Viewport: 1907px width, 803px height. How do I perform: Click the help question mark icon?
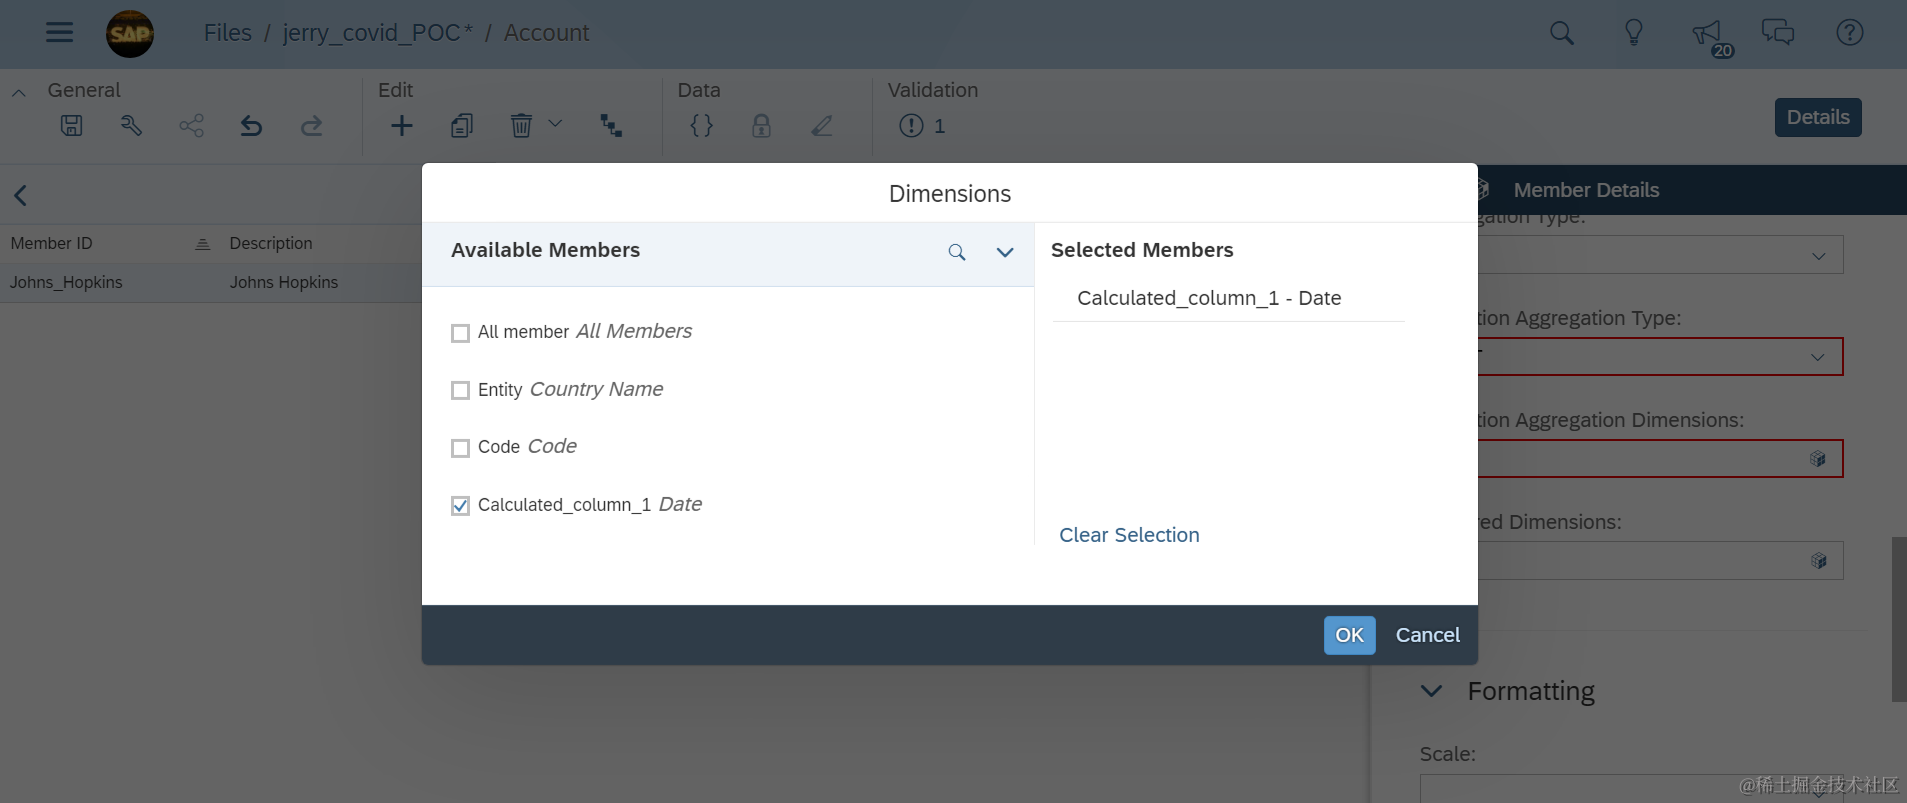tap(1849, 33)
